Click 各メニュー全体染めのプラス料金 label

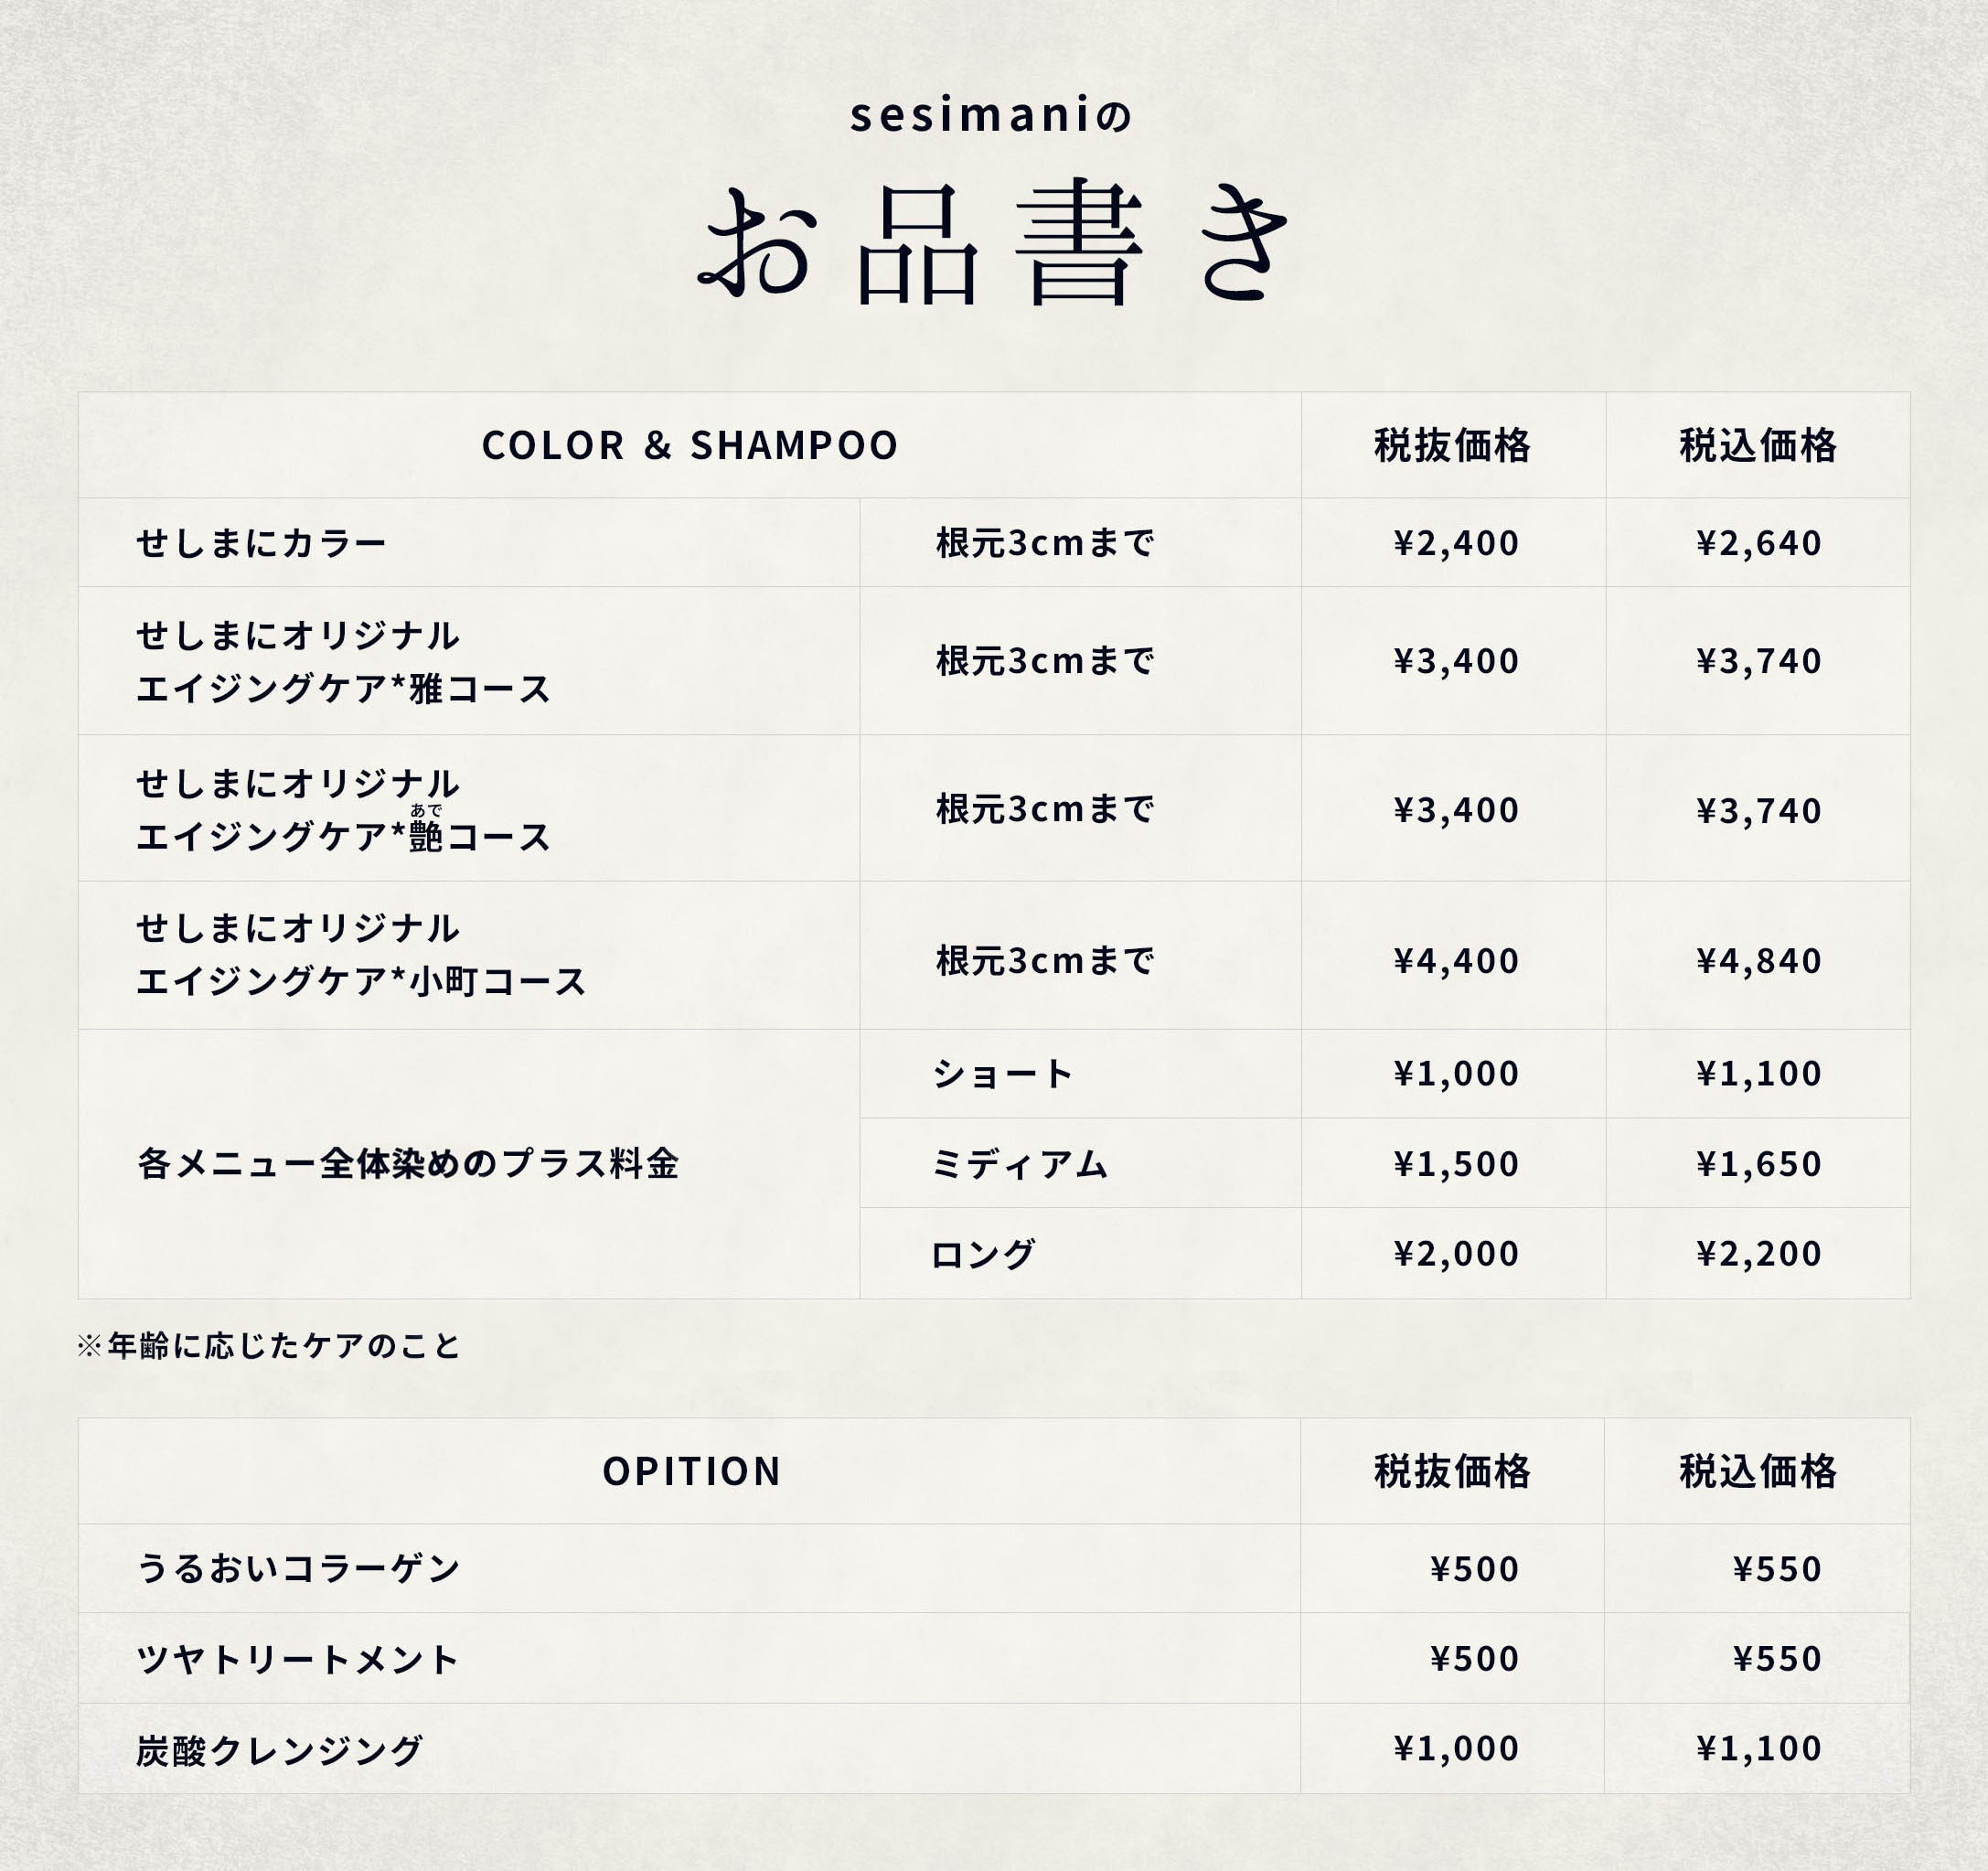pyautogui.click(x=408, y=1164)
